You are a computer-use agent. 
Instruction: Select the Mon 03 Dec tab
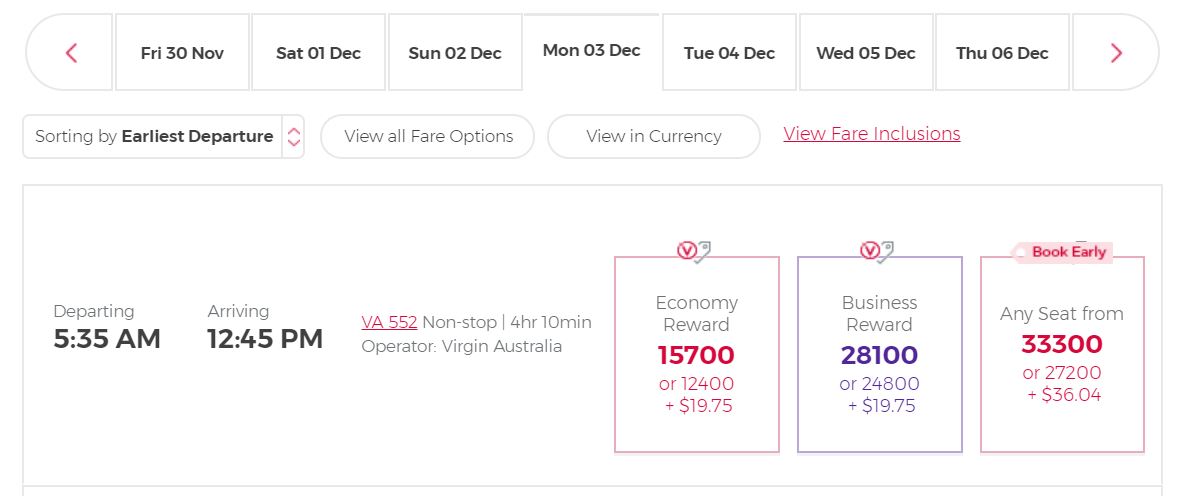[x=592, y=50]
